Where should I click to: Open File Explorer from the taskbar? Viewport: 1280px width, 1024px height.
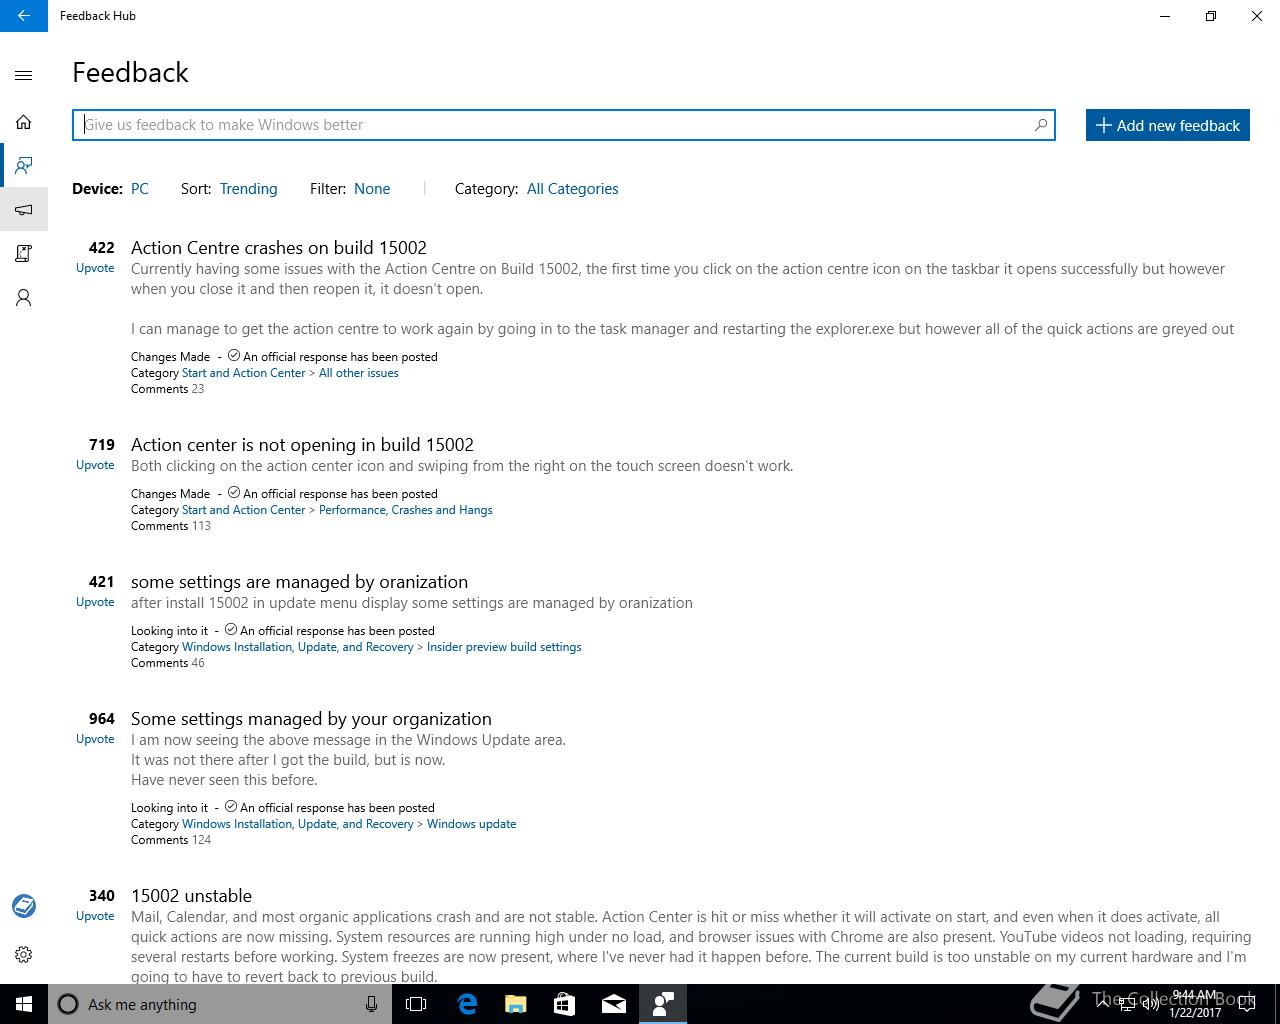click(515, 1004)
